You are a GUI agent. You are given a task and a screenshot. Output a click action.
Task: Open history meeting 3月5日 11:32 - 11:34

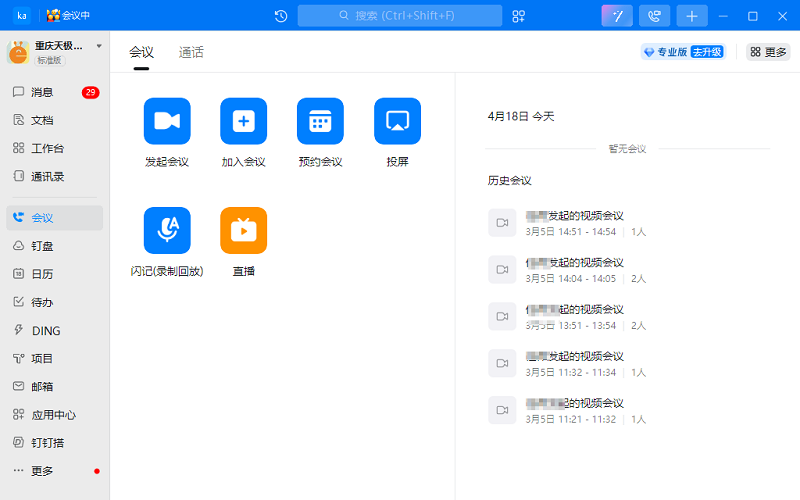pyautogui.click(x=567, y=364)
